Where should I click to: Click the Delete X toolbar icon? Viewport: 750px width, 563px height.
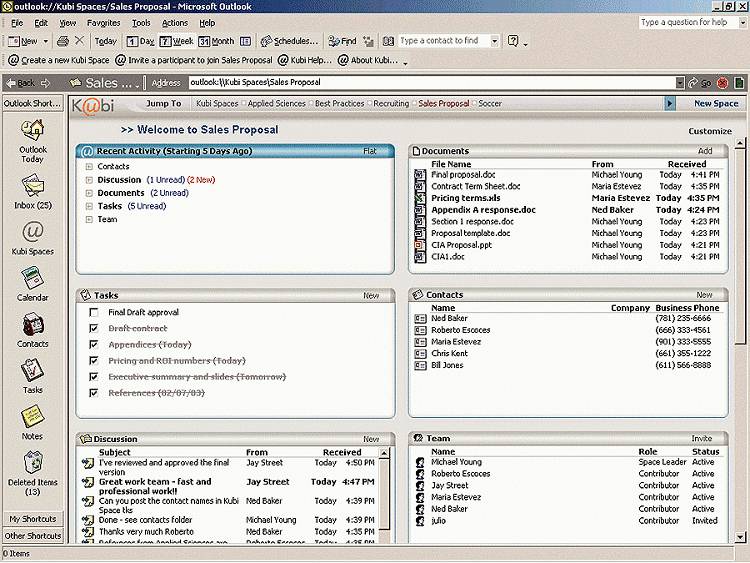click(x=79, y=41)
